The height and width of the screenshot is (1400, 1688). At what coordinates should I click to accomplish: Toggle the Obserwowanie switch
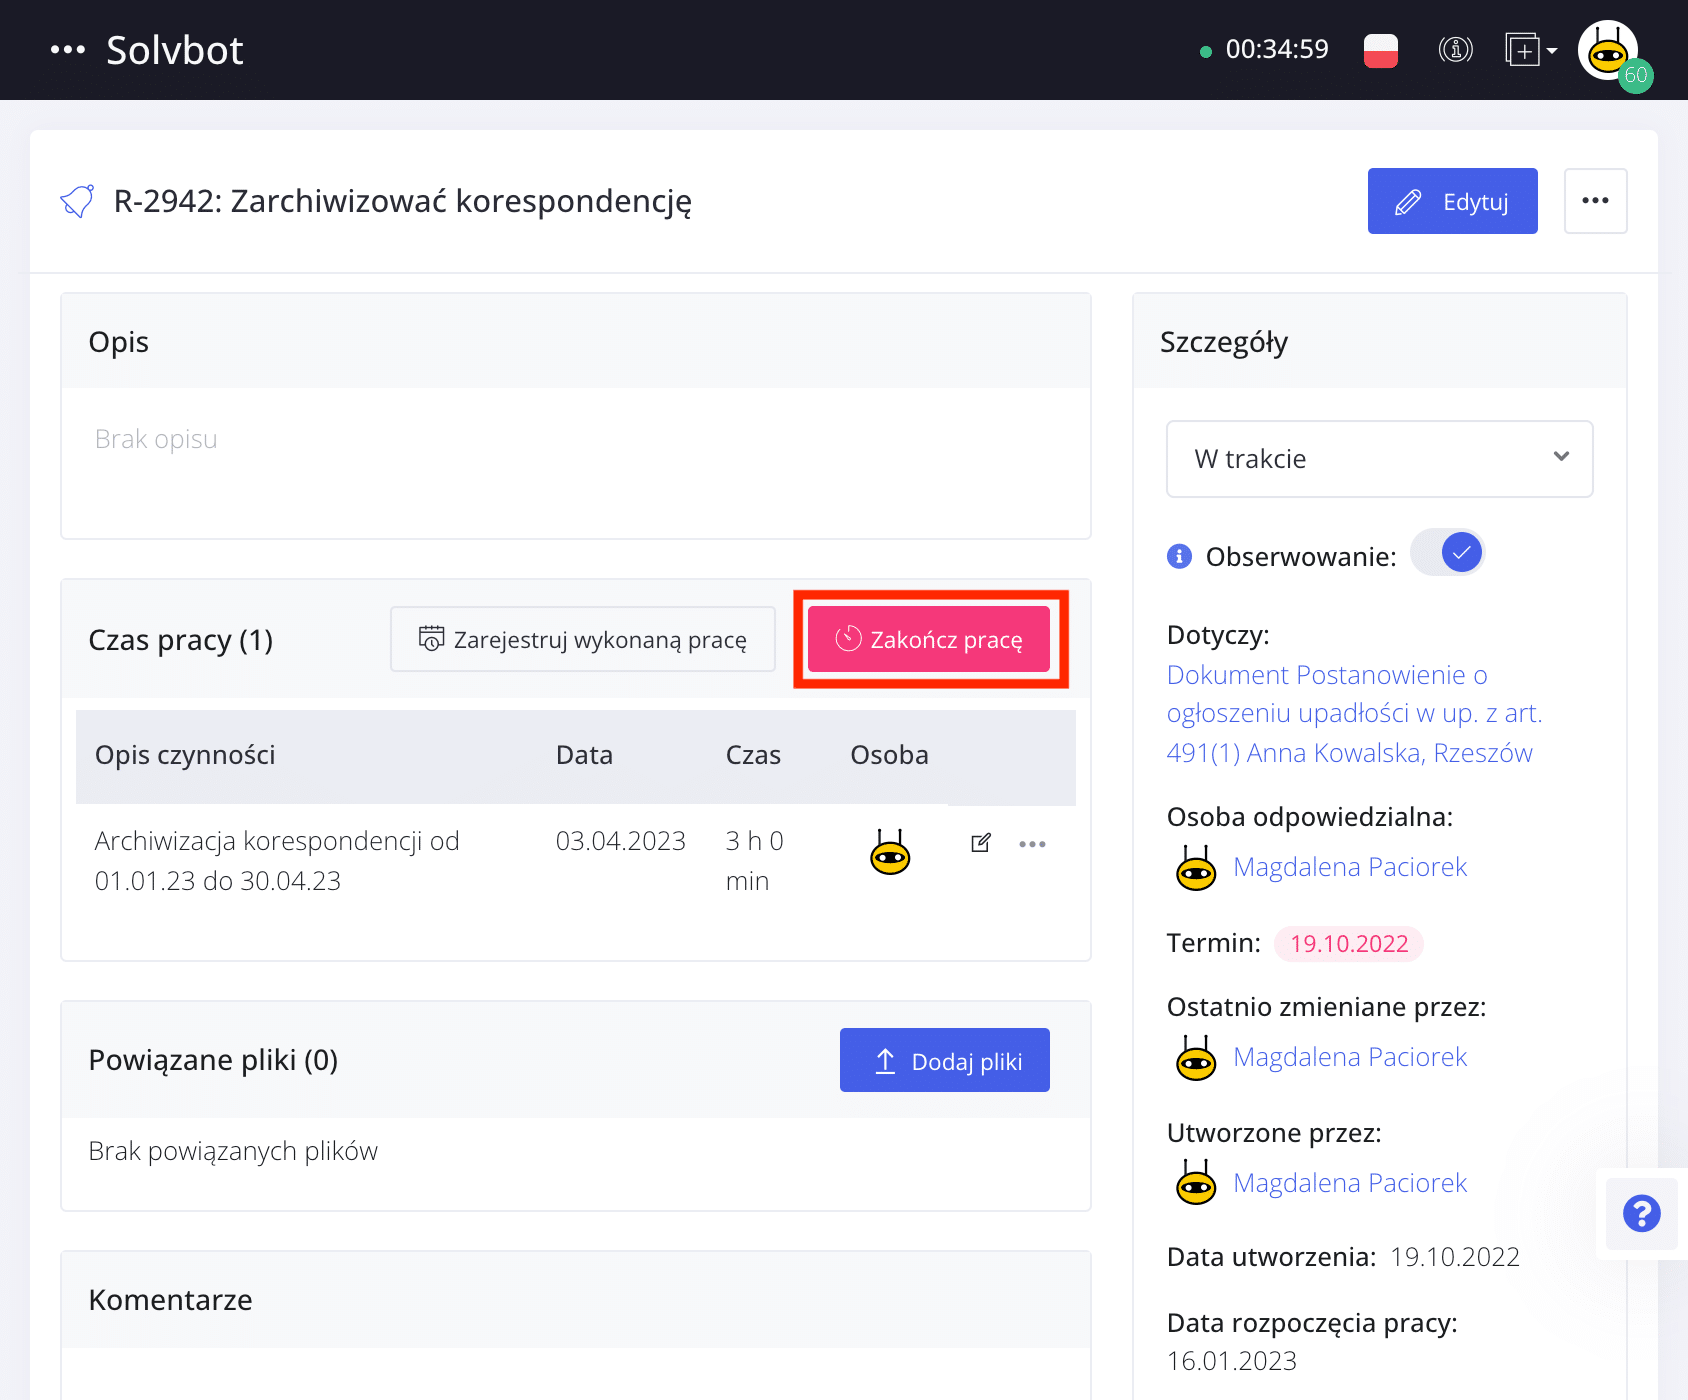(x=1448, y=553)
